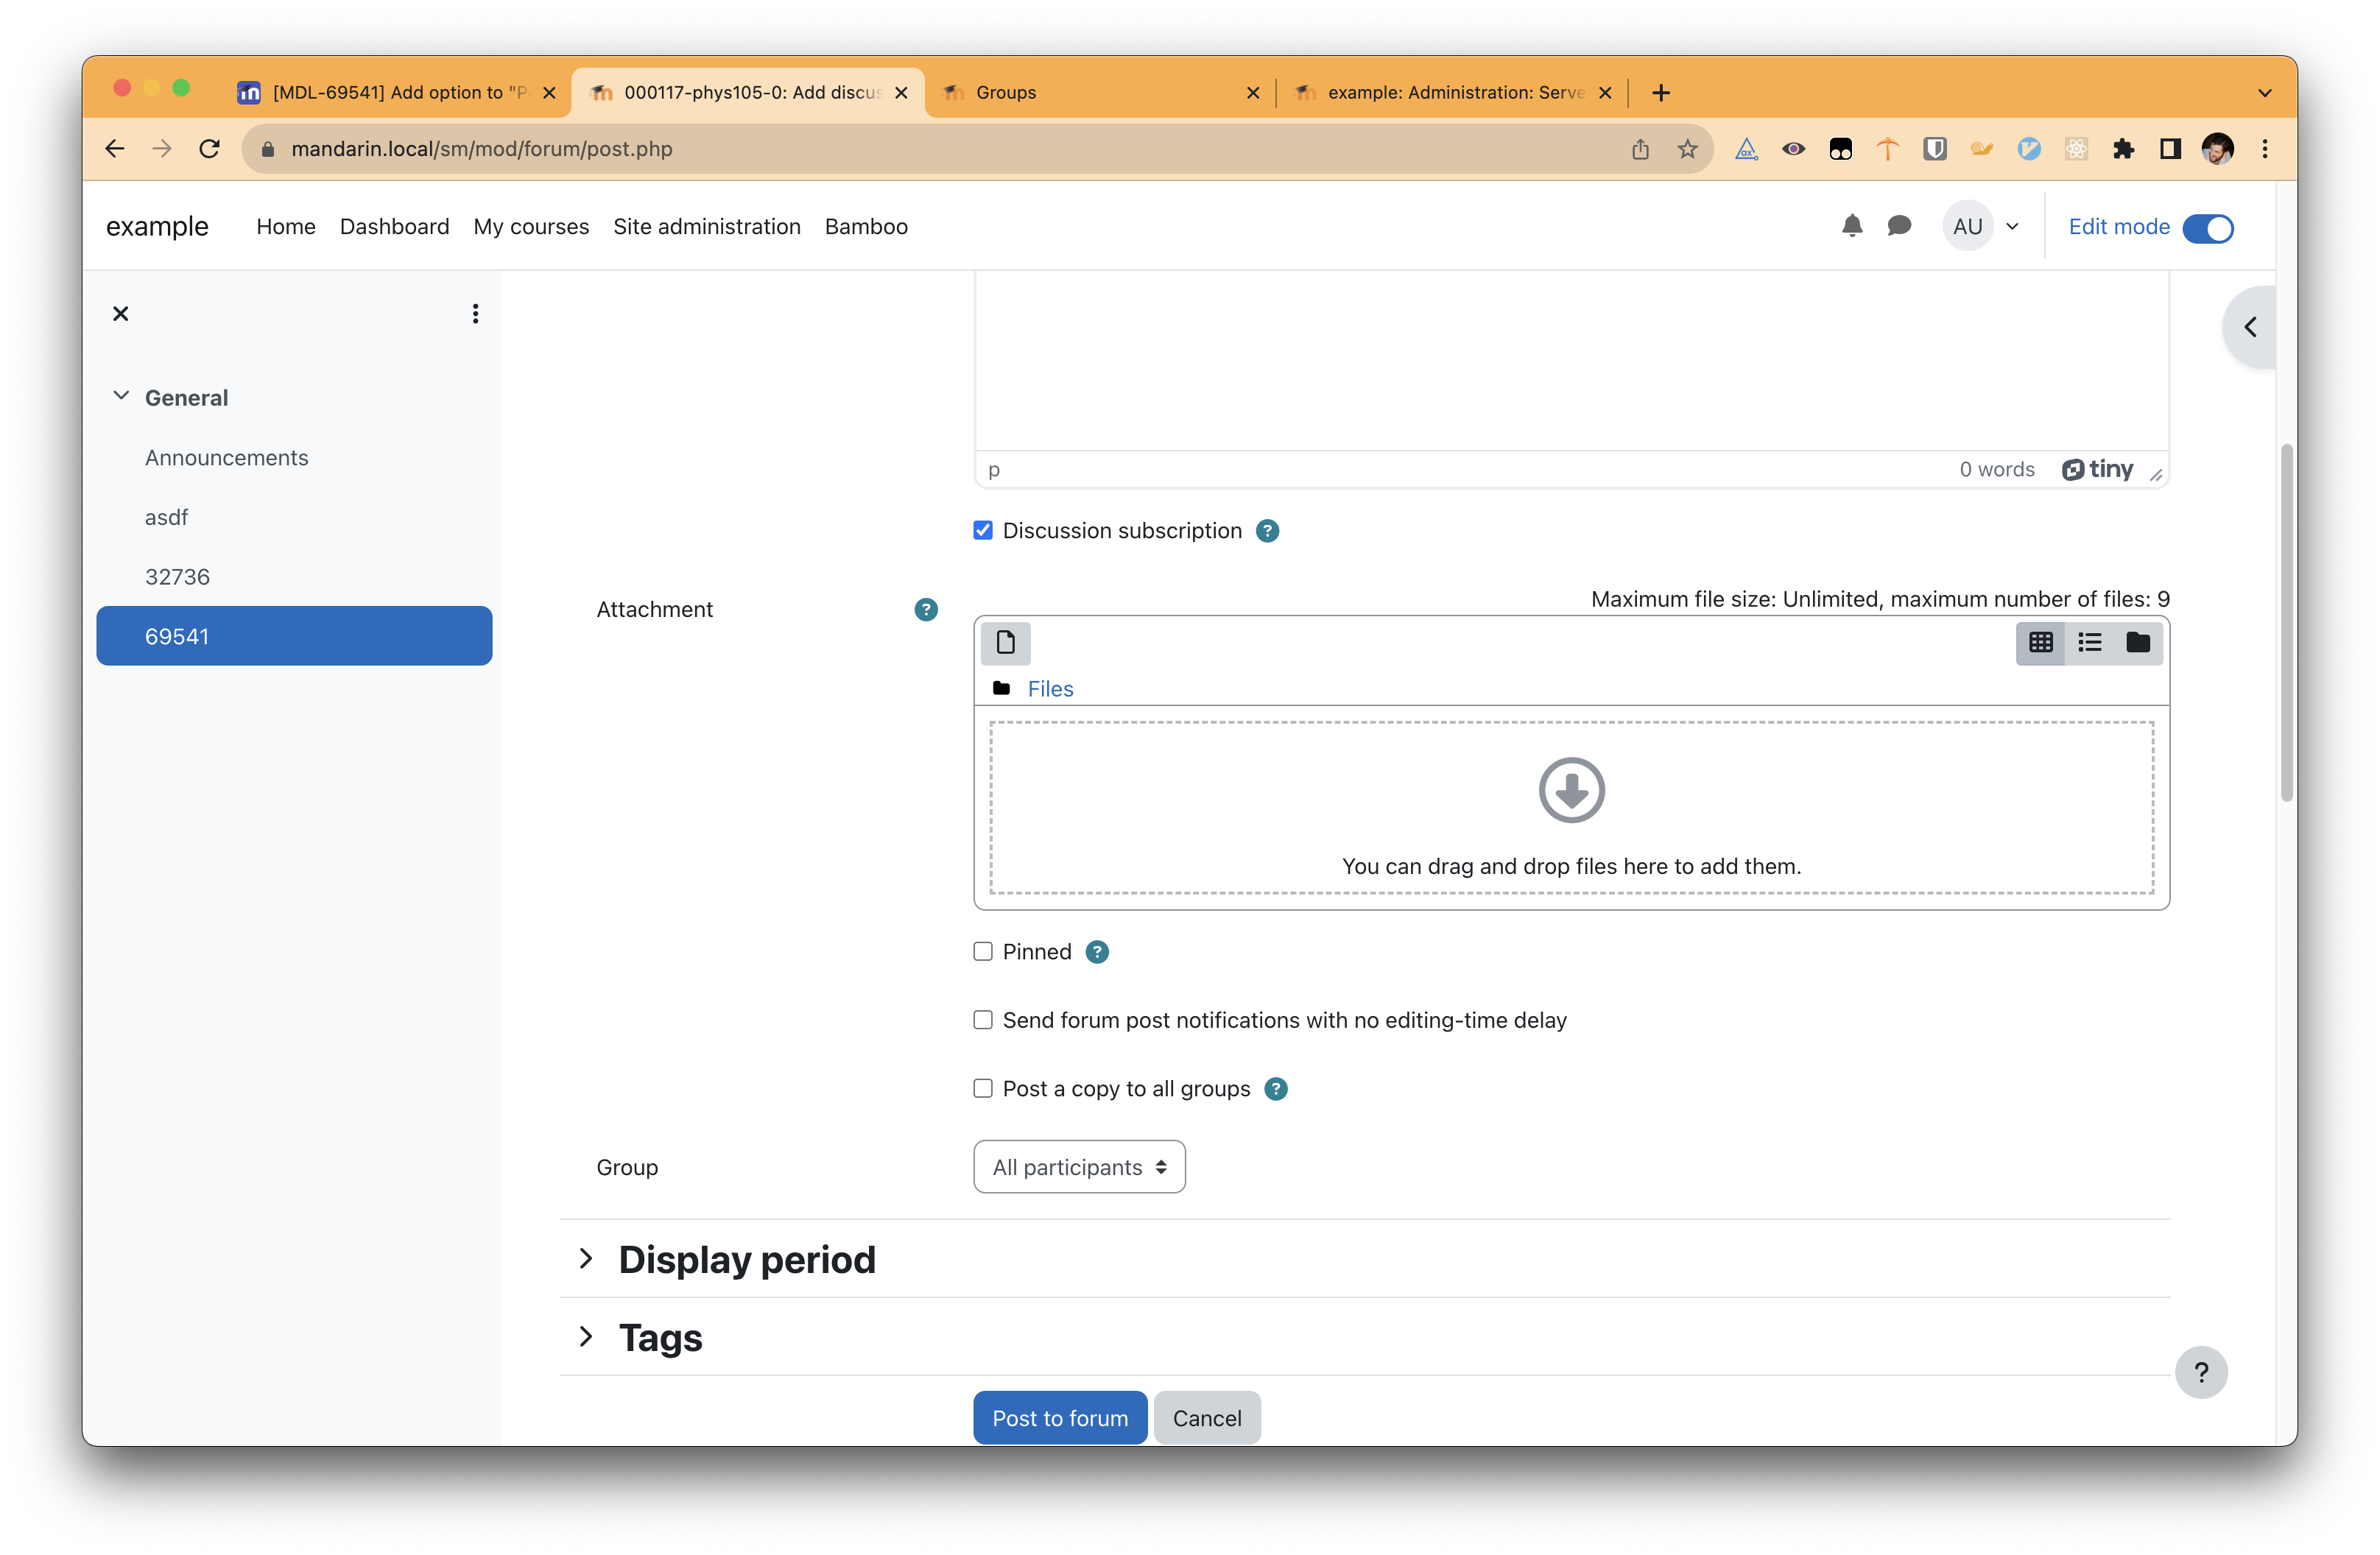This screenshot has height=1555, width=2380.
Task: Click the round help button in footer
Action: 2201,1372
